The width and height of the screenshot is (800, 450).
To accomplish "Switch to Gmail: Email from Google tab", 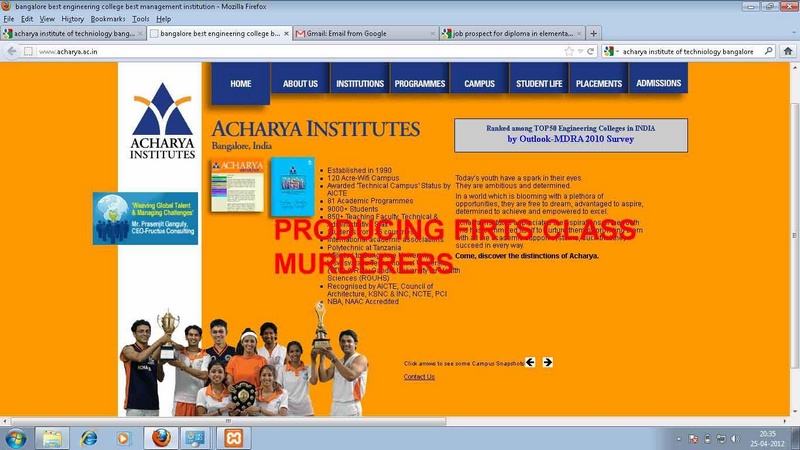I will [366, 34].
